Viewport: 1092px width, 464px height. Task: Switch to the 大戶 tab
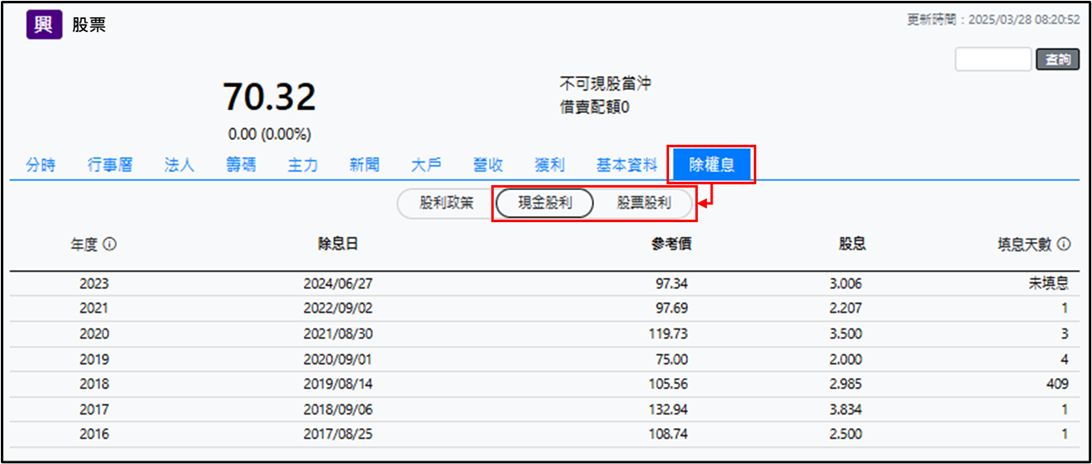coord(427,165)
